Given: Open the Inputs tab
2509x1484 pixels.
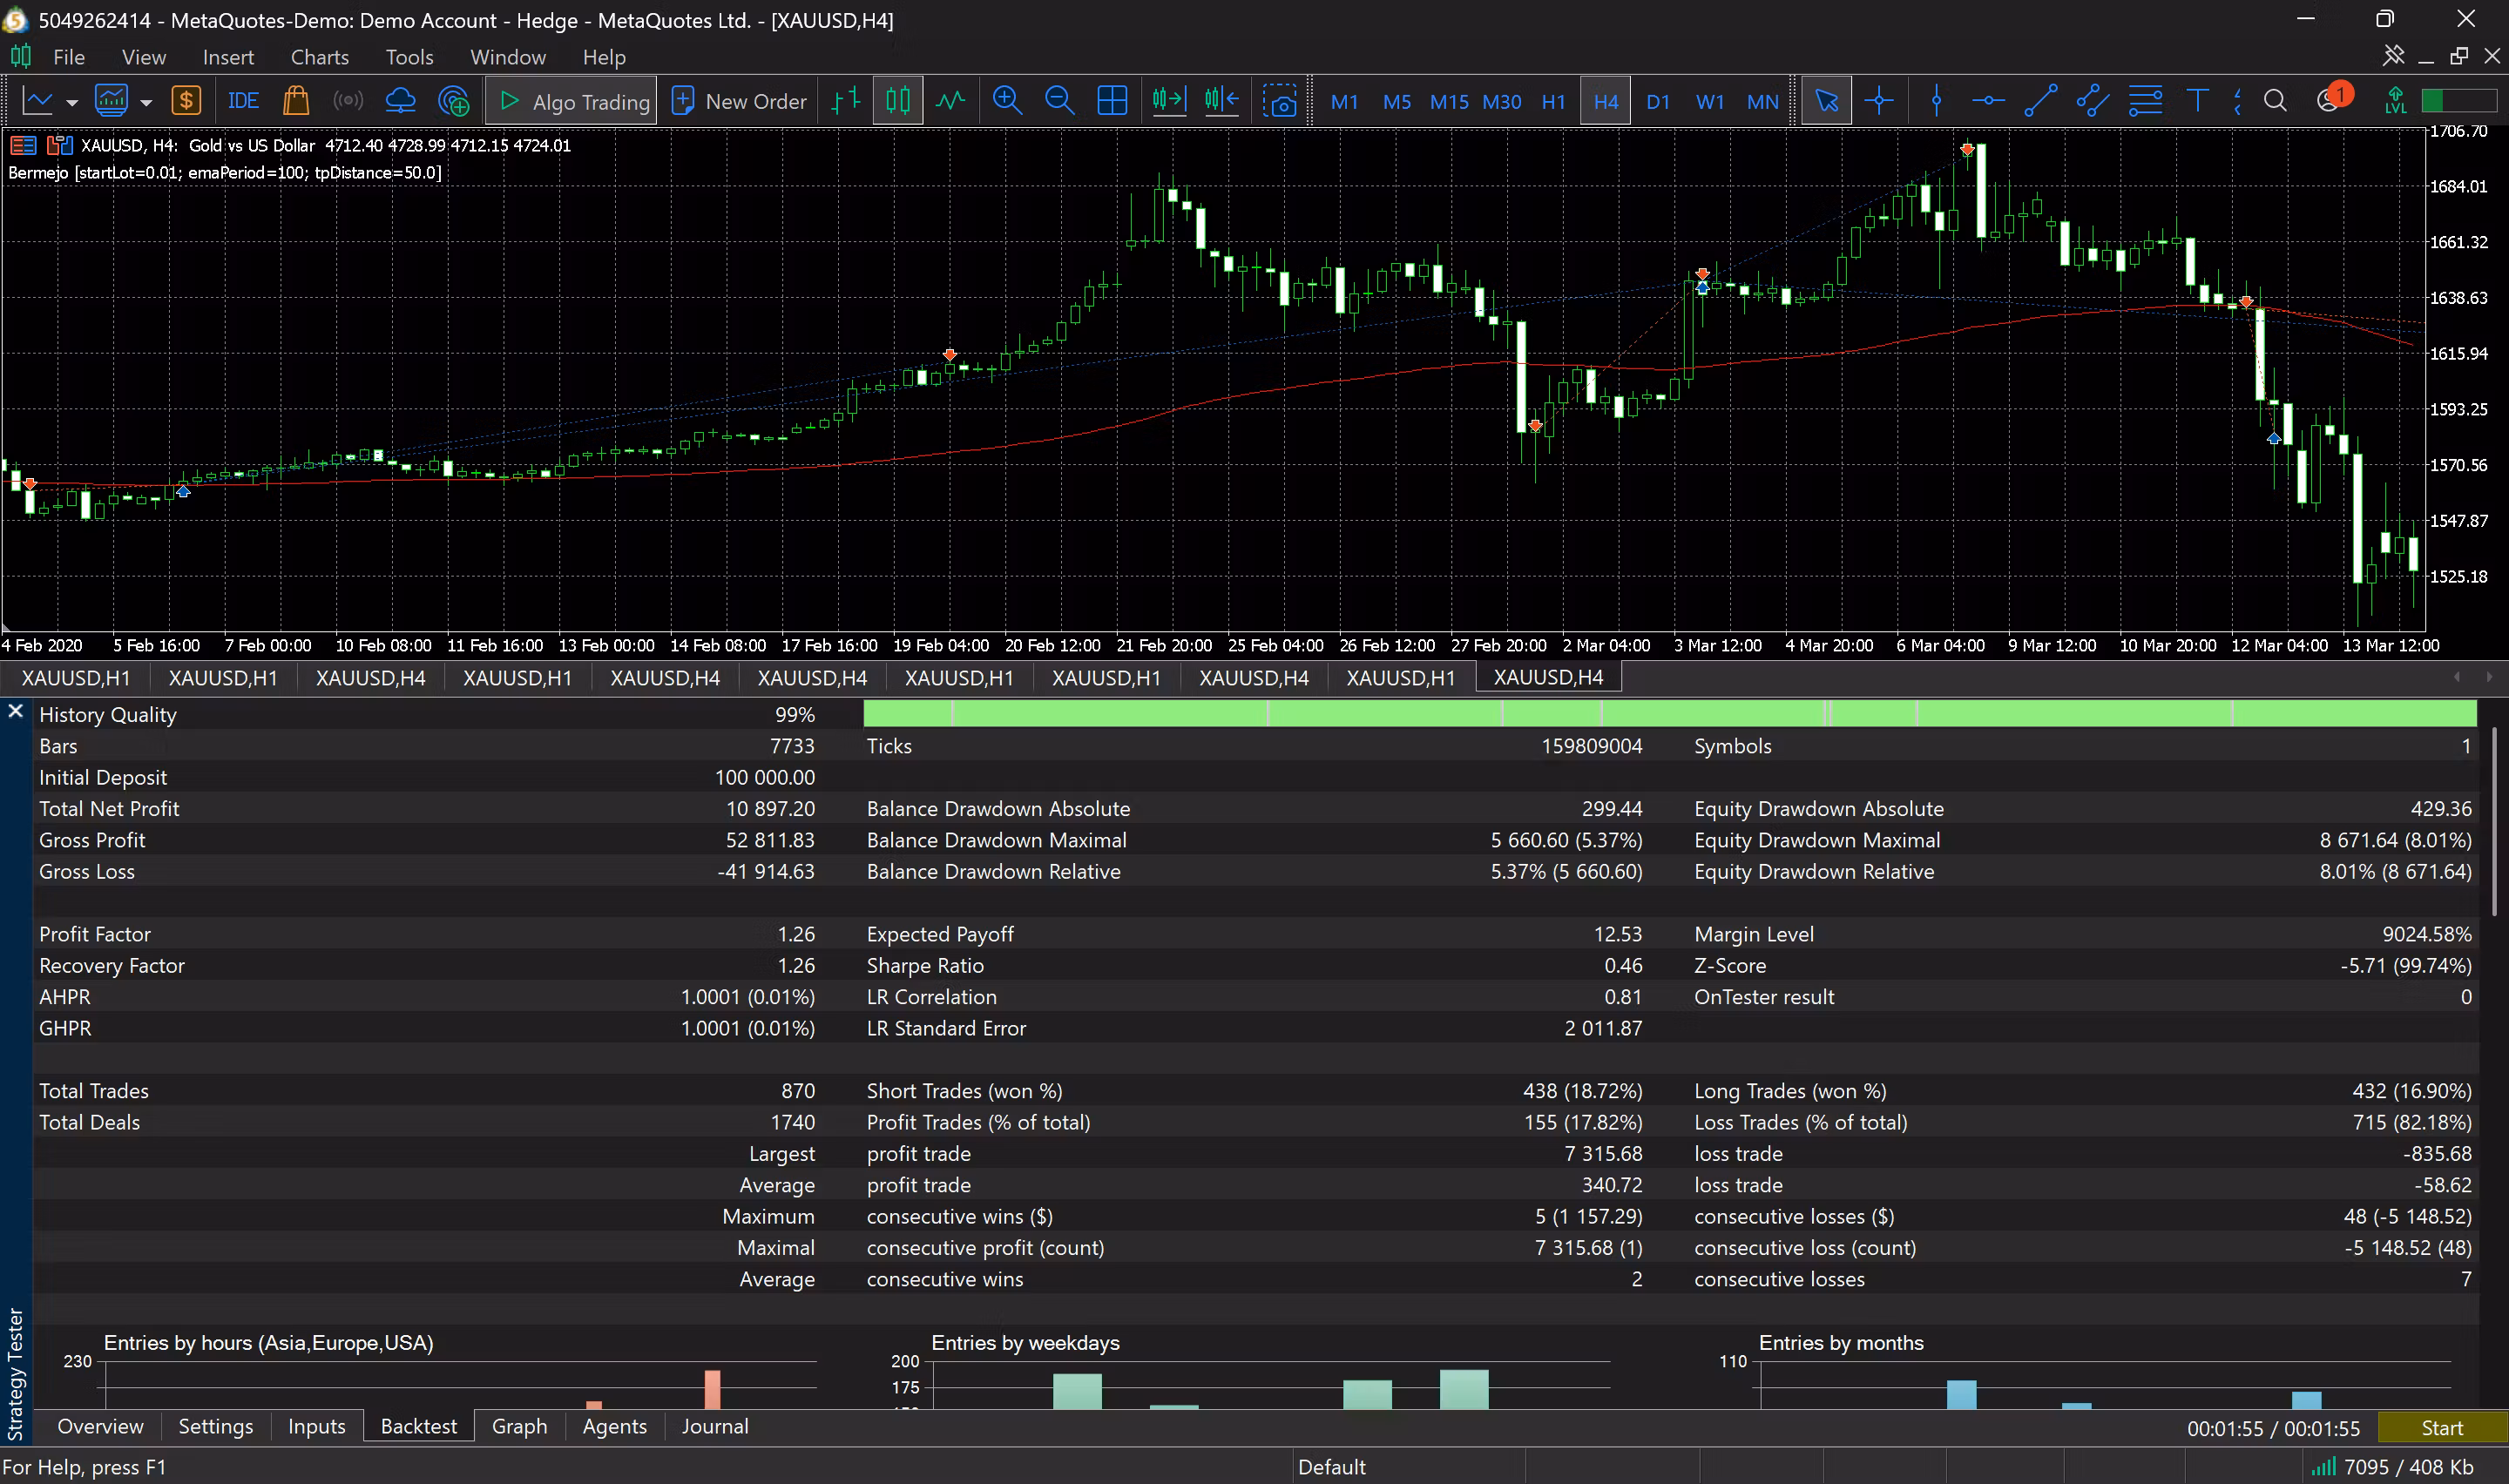Looking at the screenshot, I should (x=316, y=1426).
